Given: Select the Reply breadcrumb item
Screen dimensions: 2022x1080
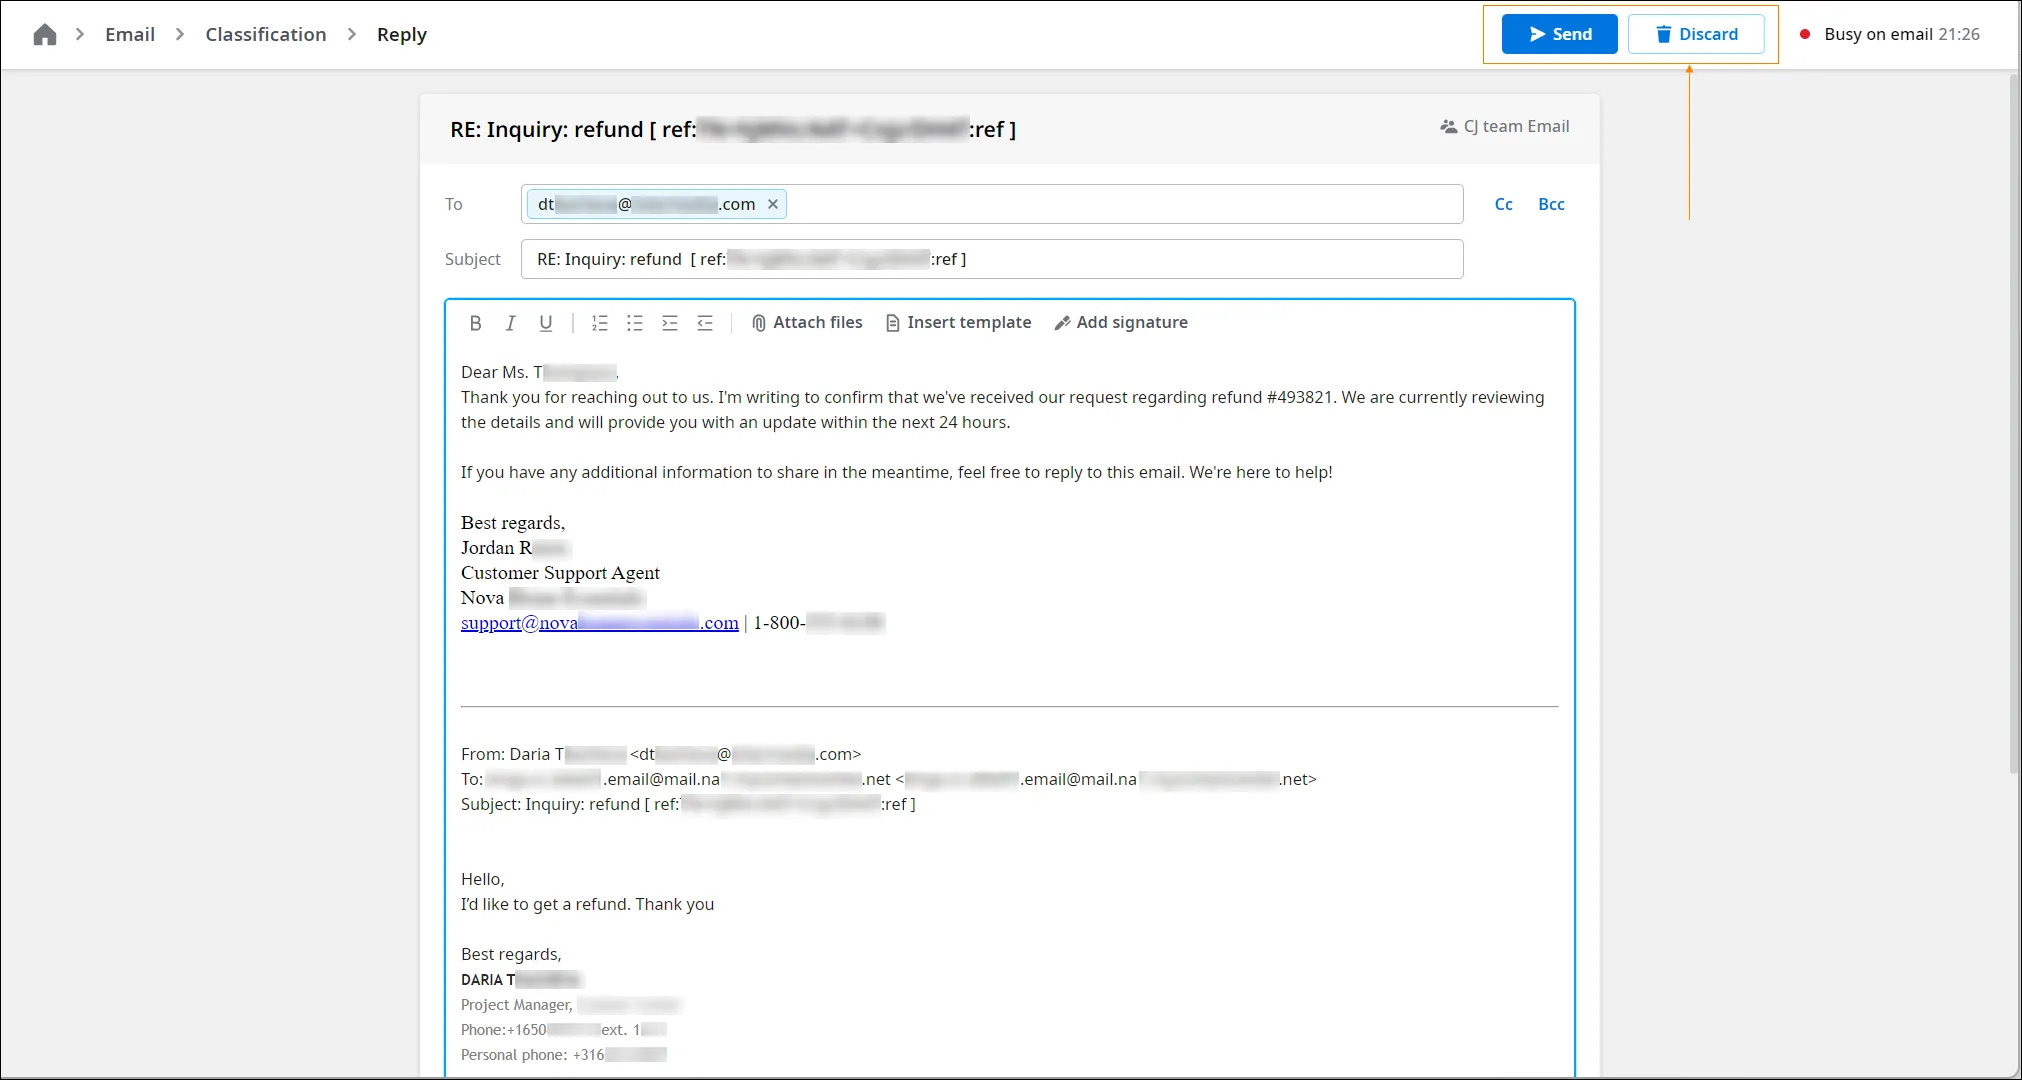Looking at the screenshot, I should click(x=402, y=35).
